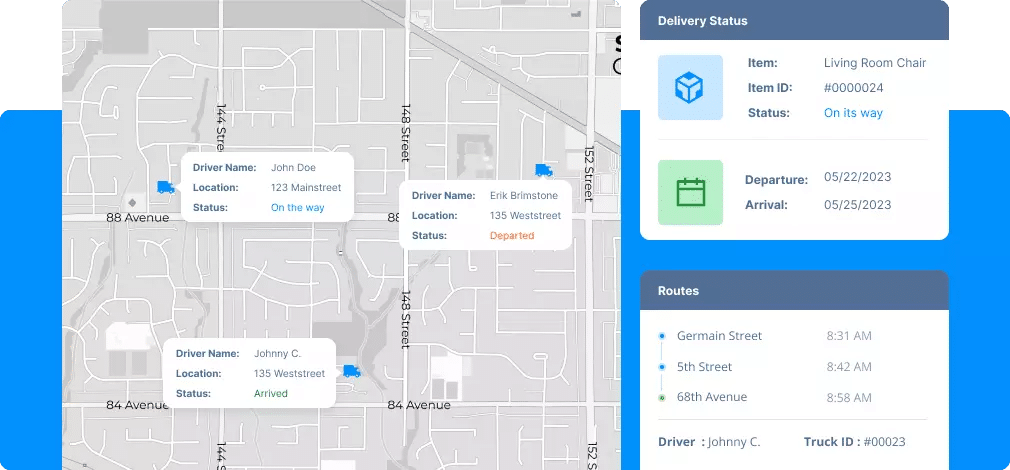Click the '84 Avenue' label near 148 Street

(x=419, y=405)
